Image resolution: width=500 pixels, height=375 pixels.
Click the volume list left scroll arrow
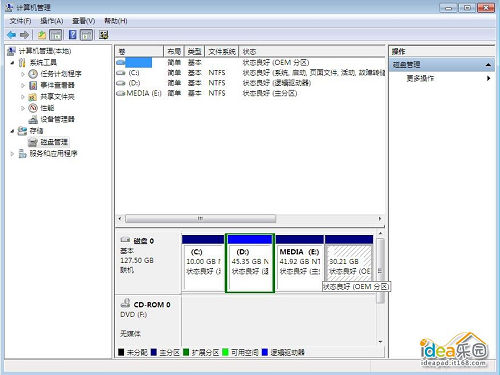120,219
